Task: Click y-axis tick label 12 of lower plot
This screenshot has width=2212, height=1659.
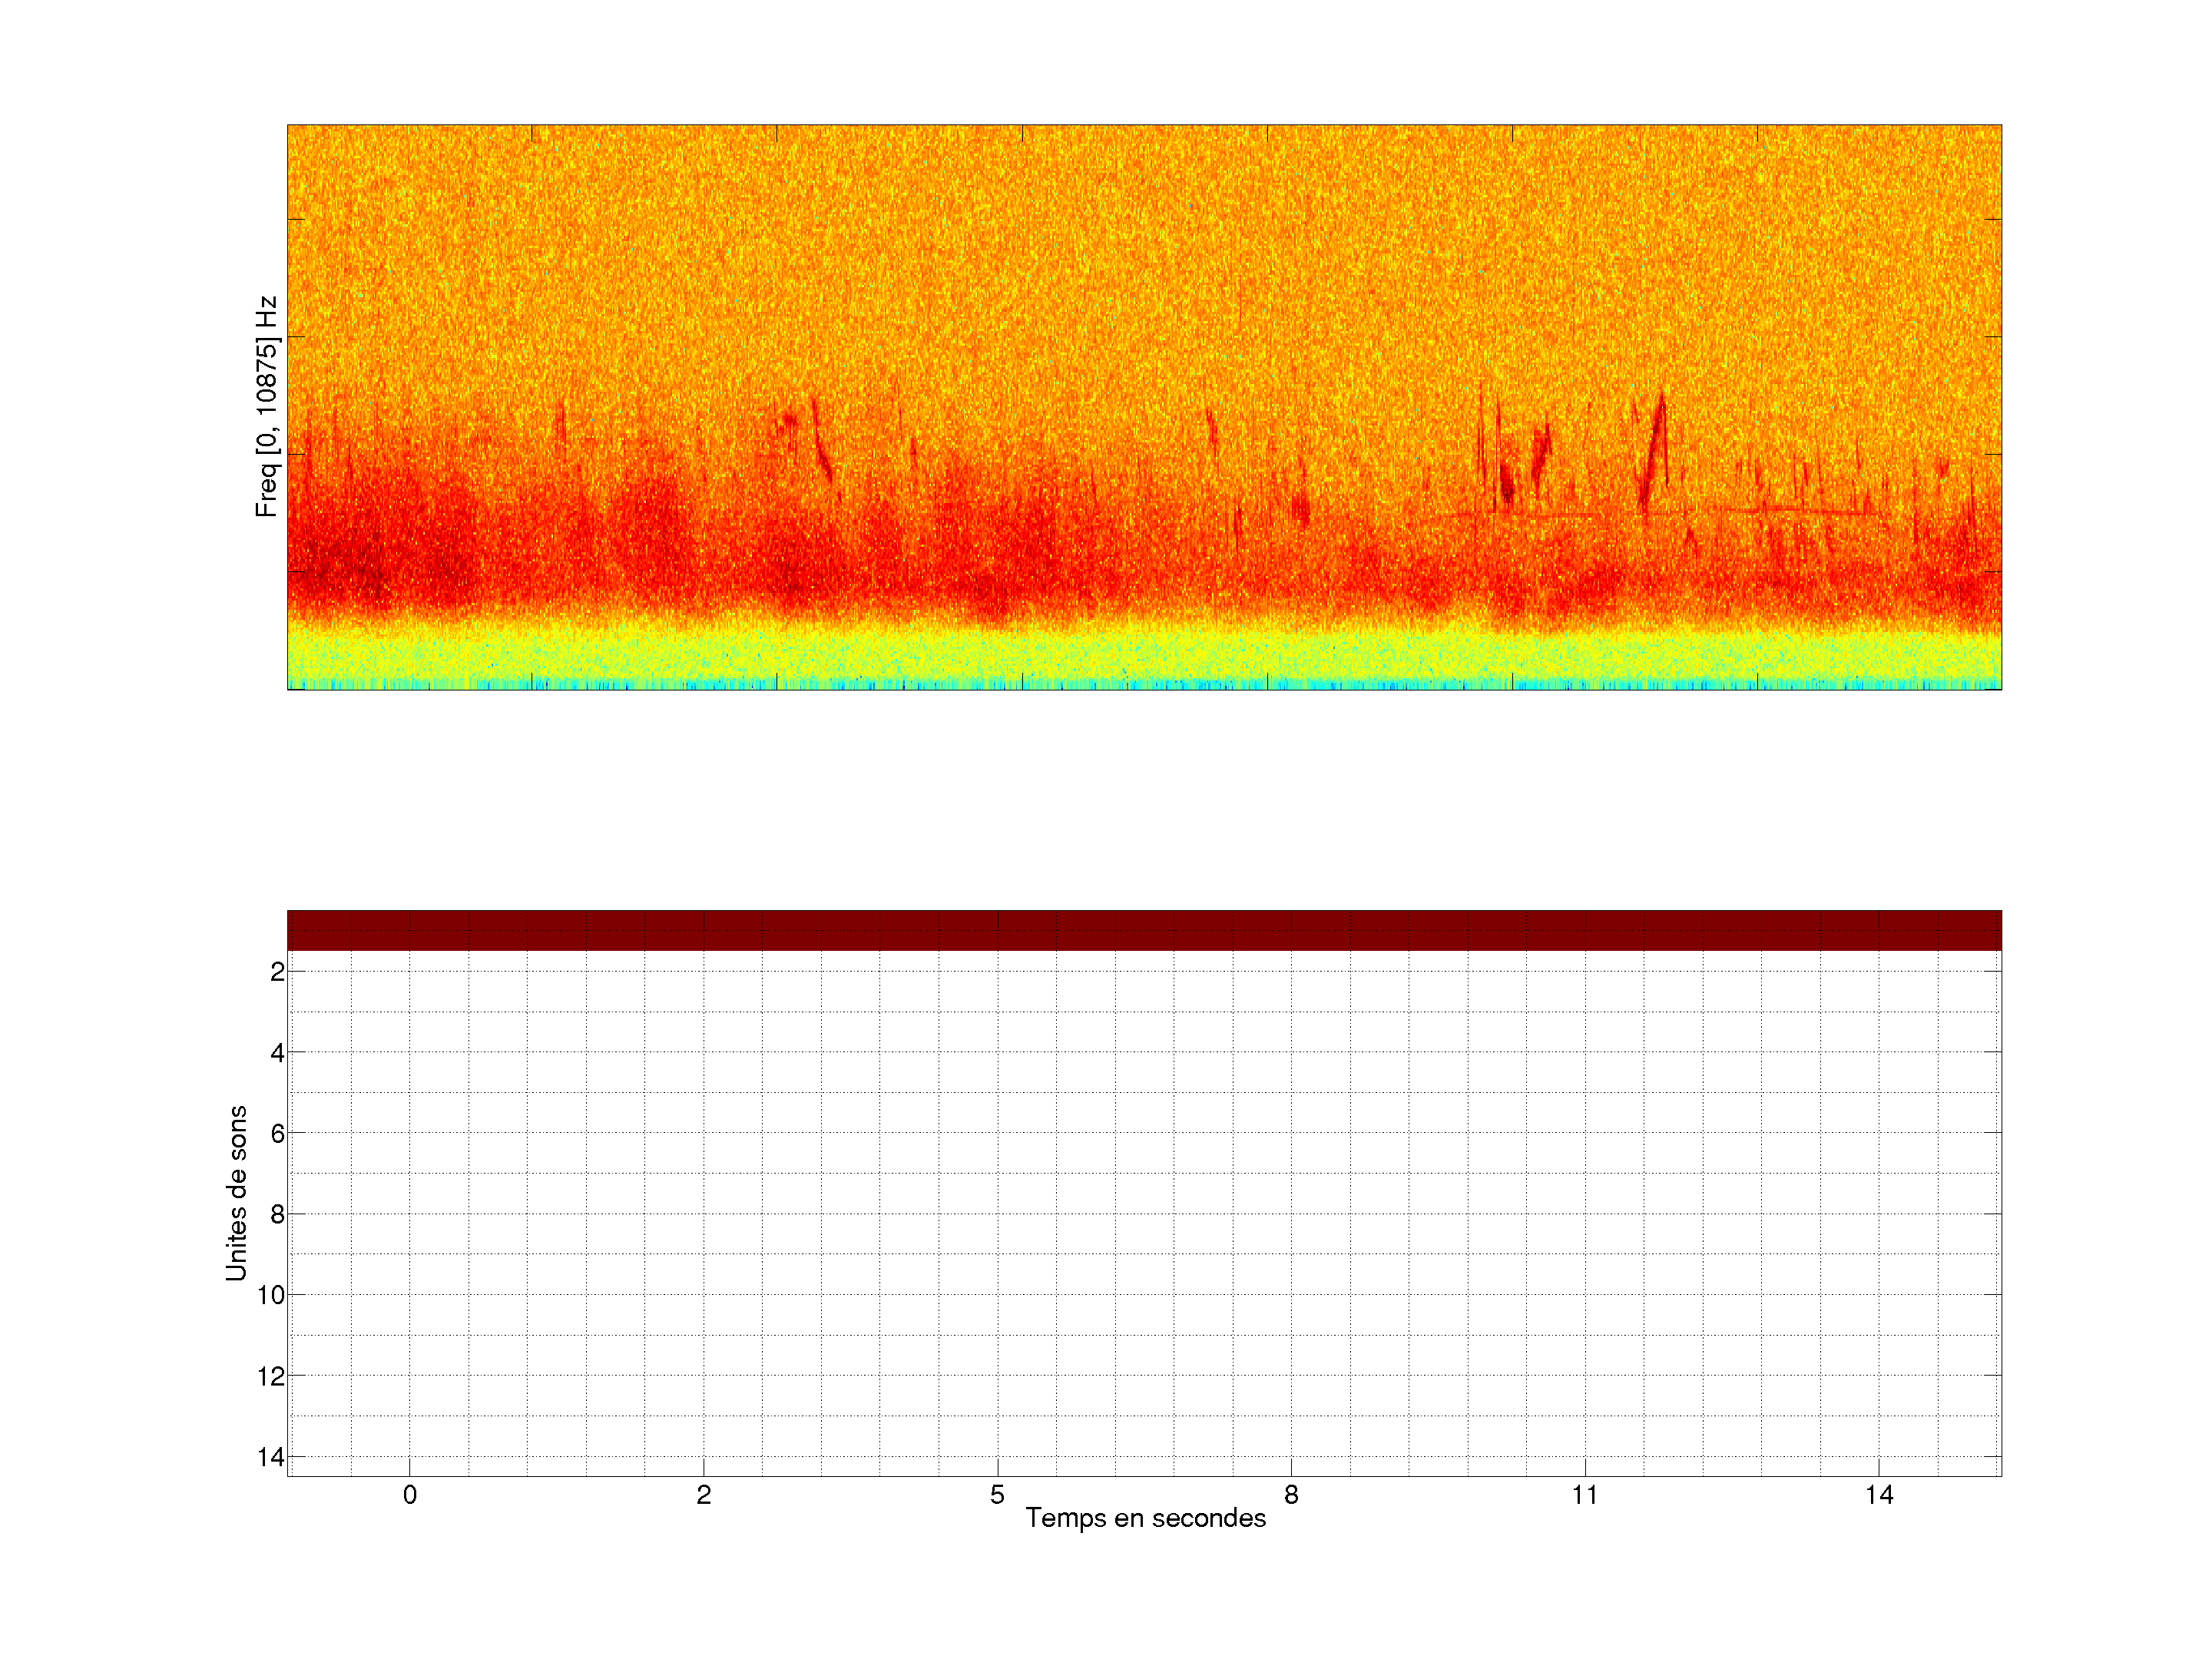Action: click(x=271, y=1377)
